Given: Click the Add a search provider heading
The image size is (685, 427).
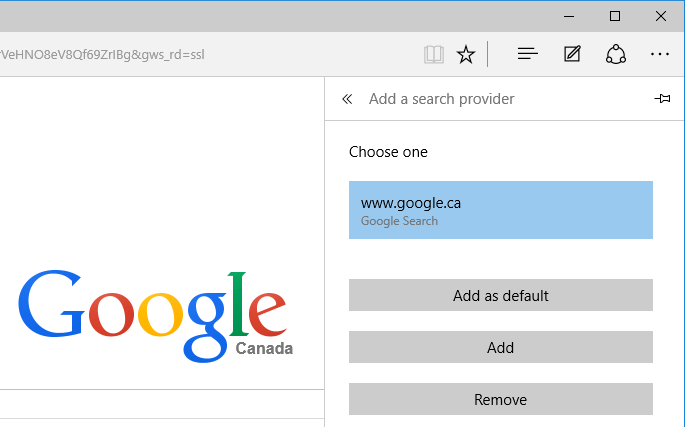Looking at the screenshot, I should pyautogui.click(x=442, y=99).
